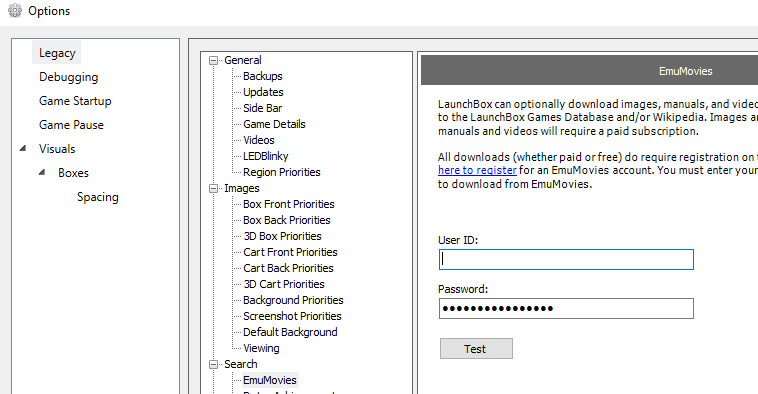
Task: Click the Test button
Action: tap(476, 349)
